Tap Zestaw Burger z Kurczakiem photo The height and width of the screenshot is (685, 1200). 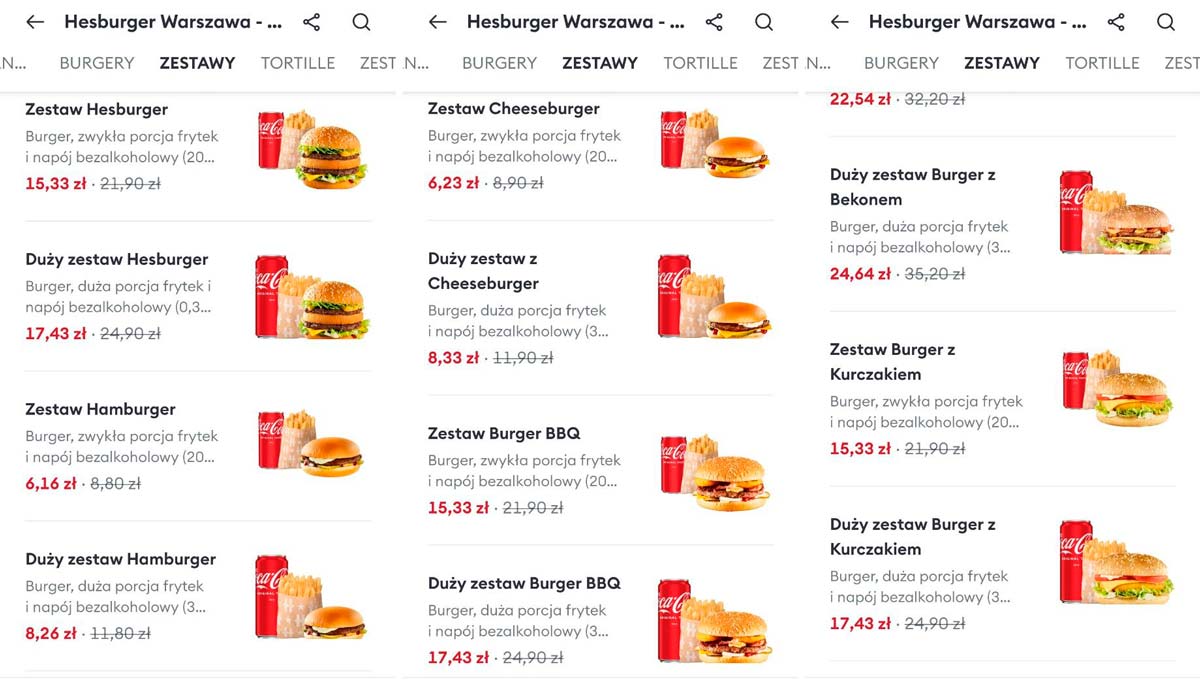1116,388
